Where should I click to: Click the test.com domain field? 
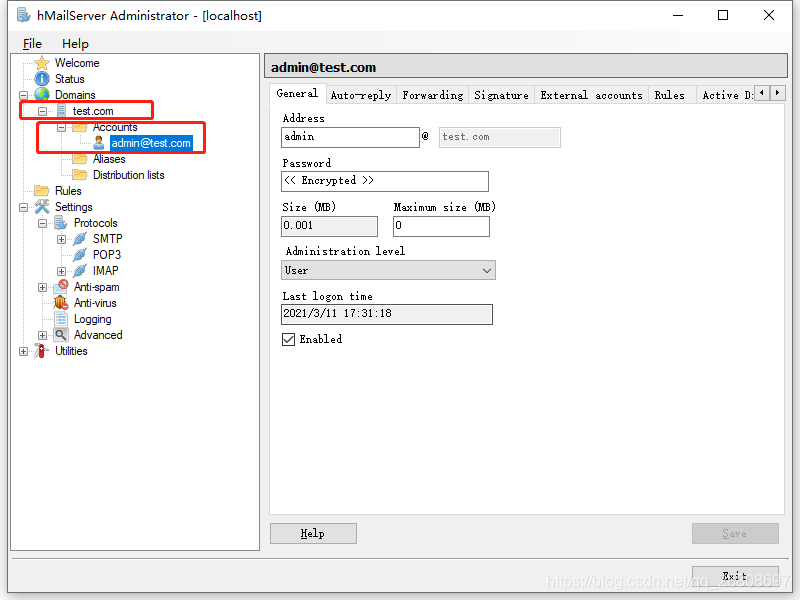(499, 137)
